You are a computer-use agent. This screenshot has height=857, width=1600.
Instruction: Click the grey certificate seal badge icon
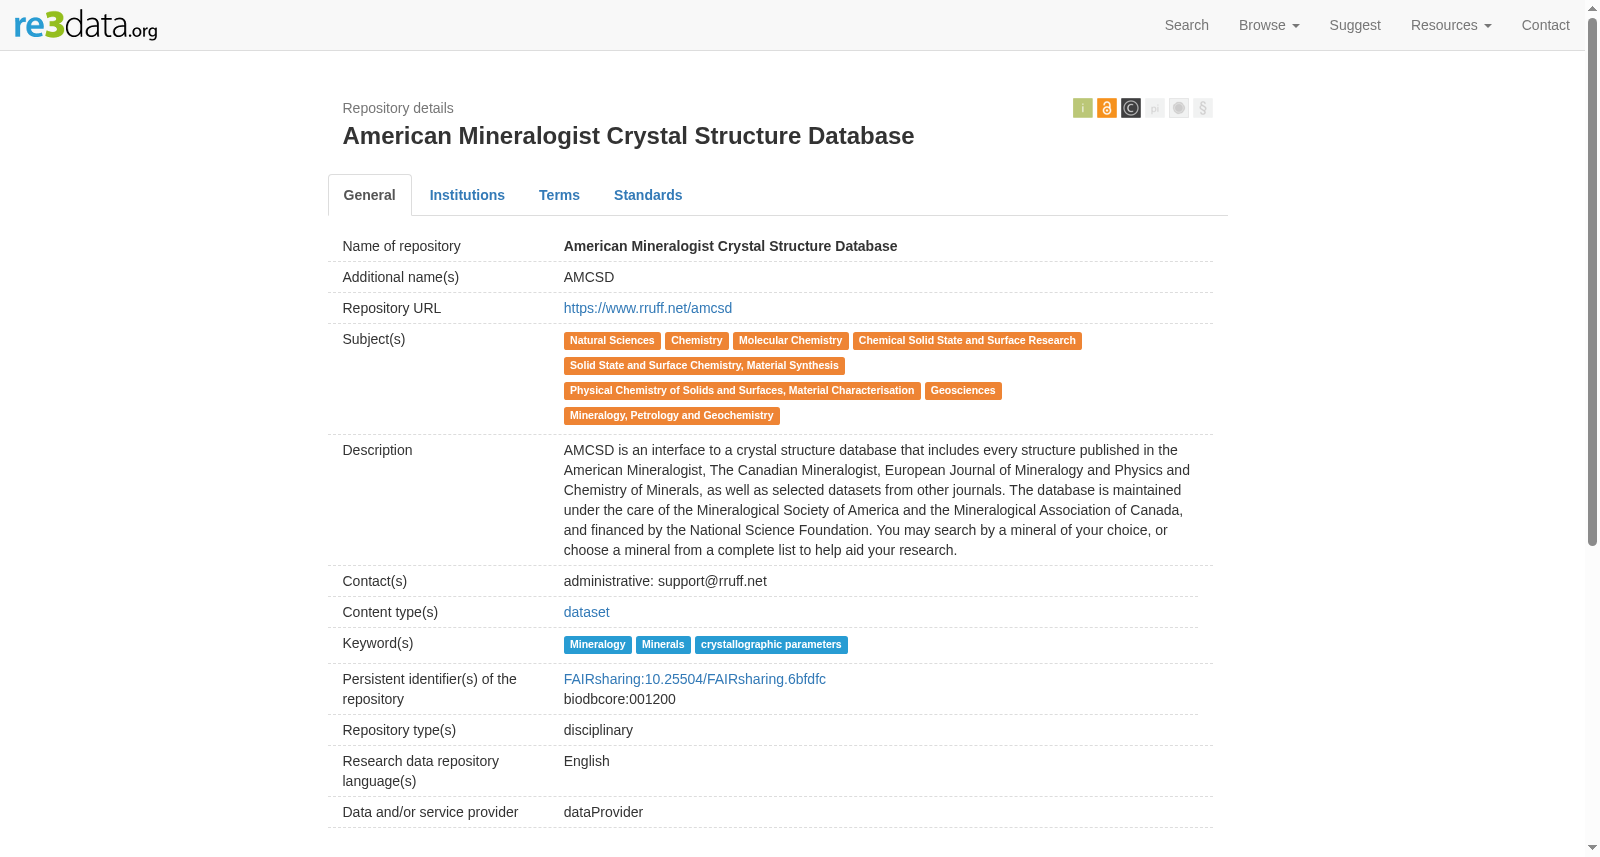[x=1178, y=108]
